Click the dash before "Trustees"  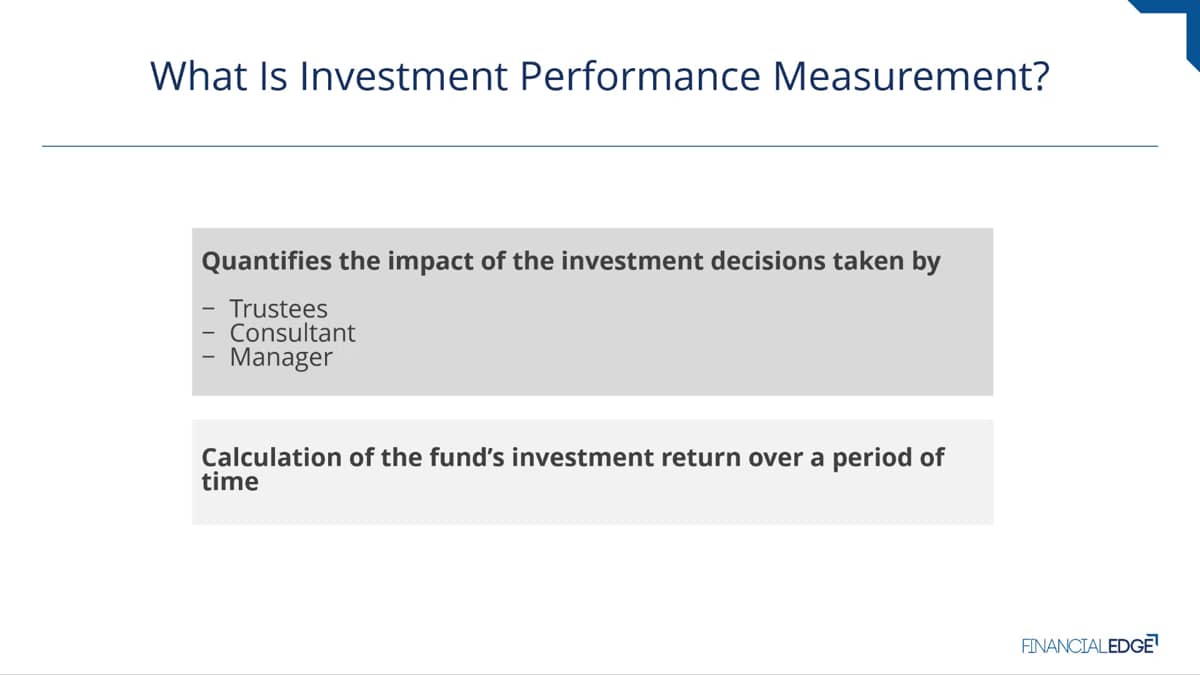click(x=208, y=310)
